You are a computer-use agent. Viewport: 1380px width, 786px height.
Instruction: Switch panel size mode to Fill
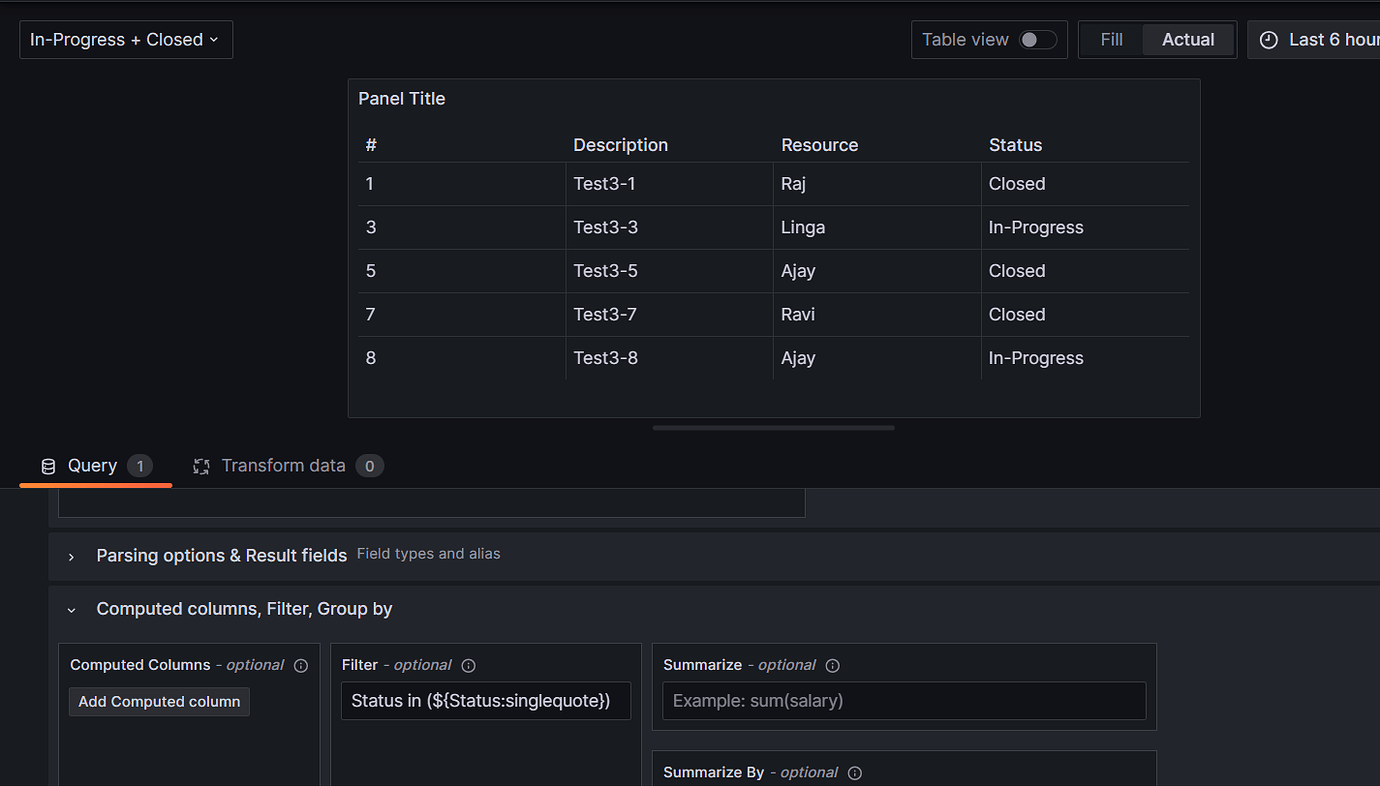pos(1111,39)
